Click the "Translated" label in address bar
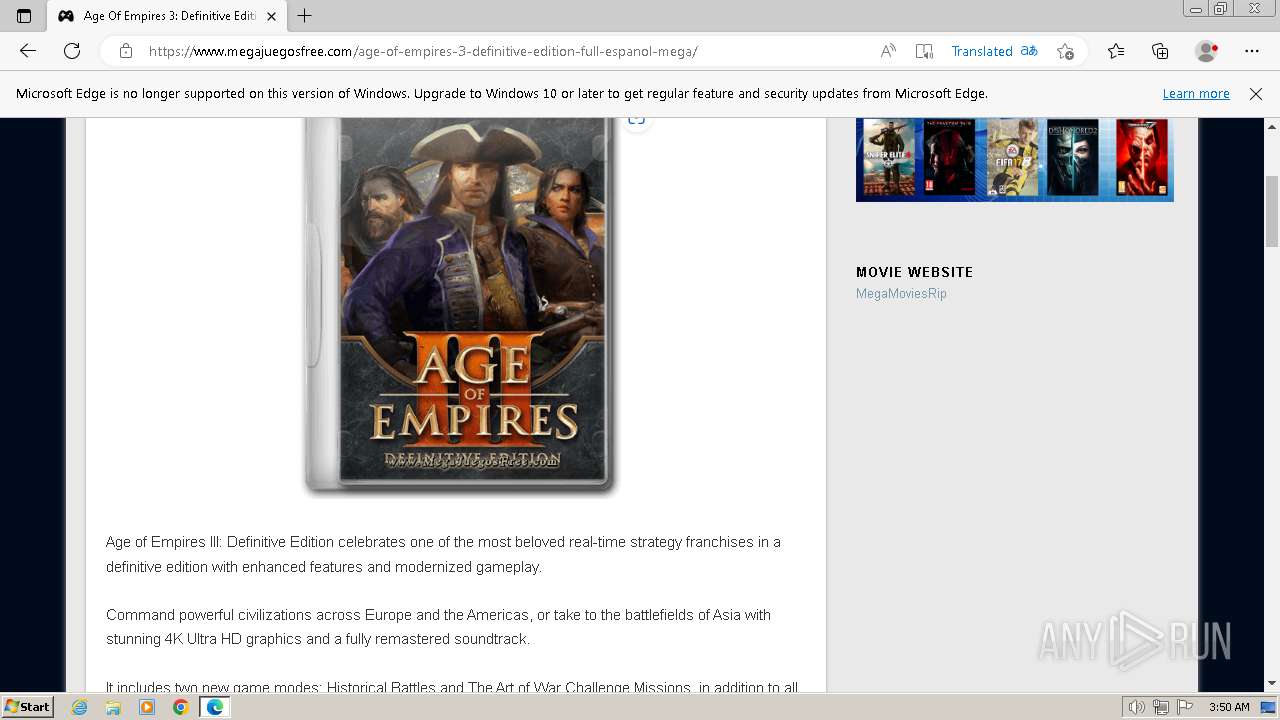This screenshot has width=1280, height=720. point(982,51)
